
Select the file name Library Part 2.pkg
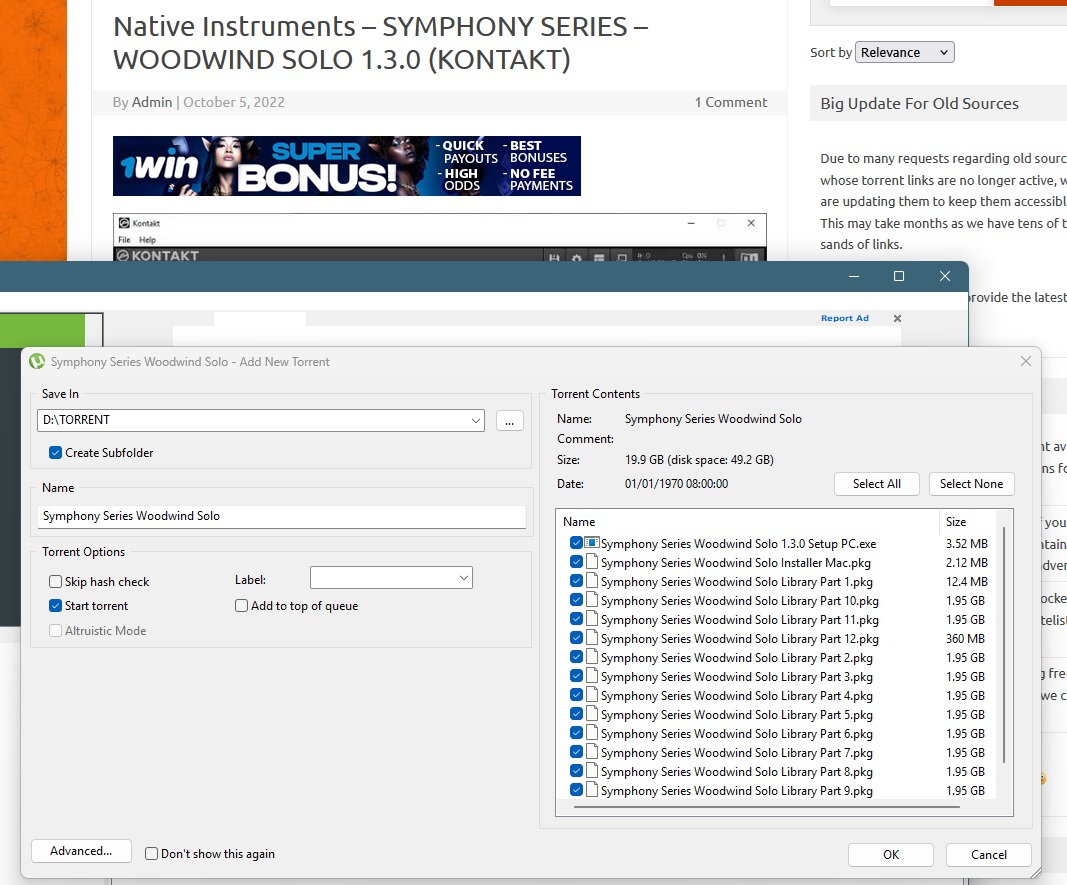737,658
